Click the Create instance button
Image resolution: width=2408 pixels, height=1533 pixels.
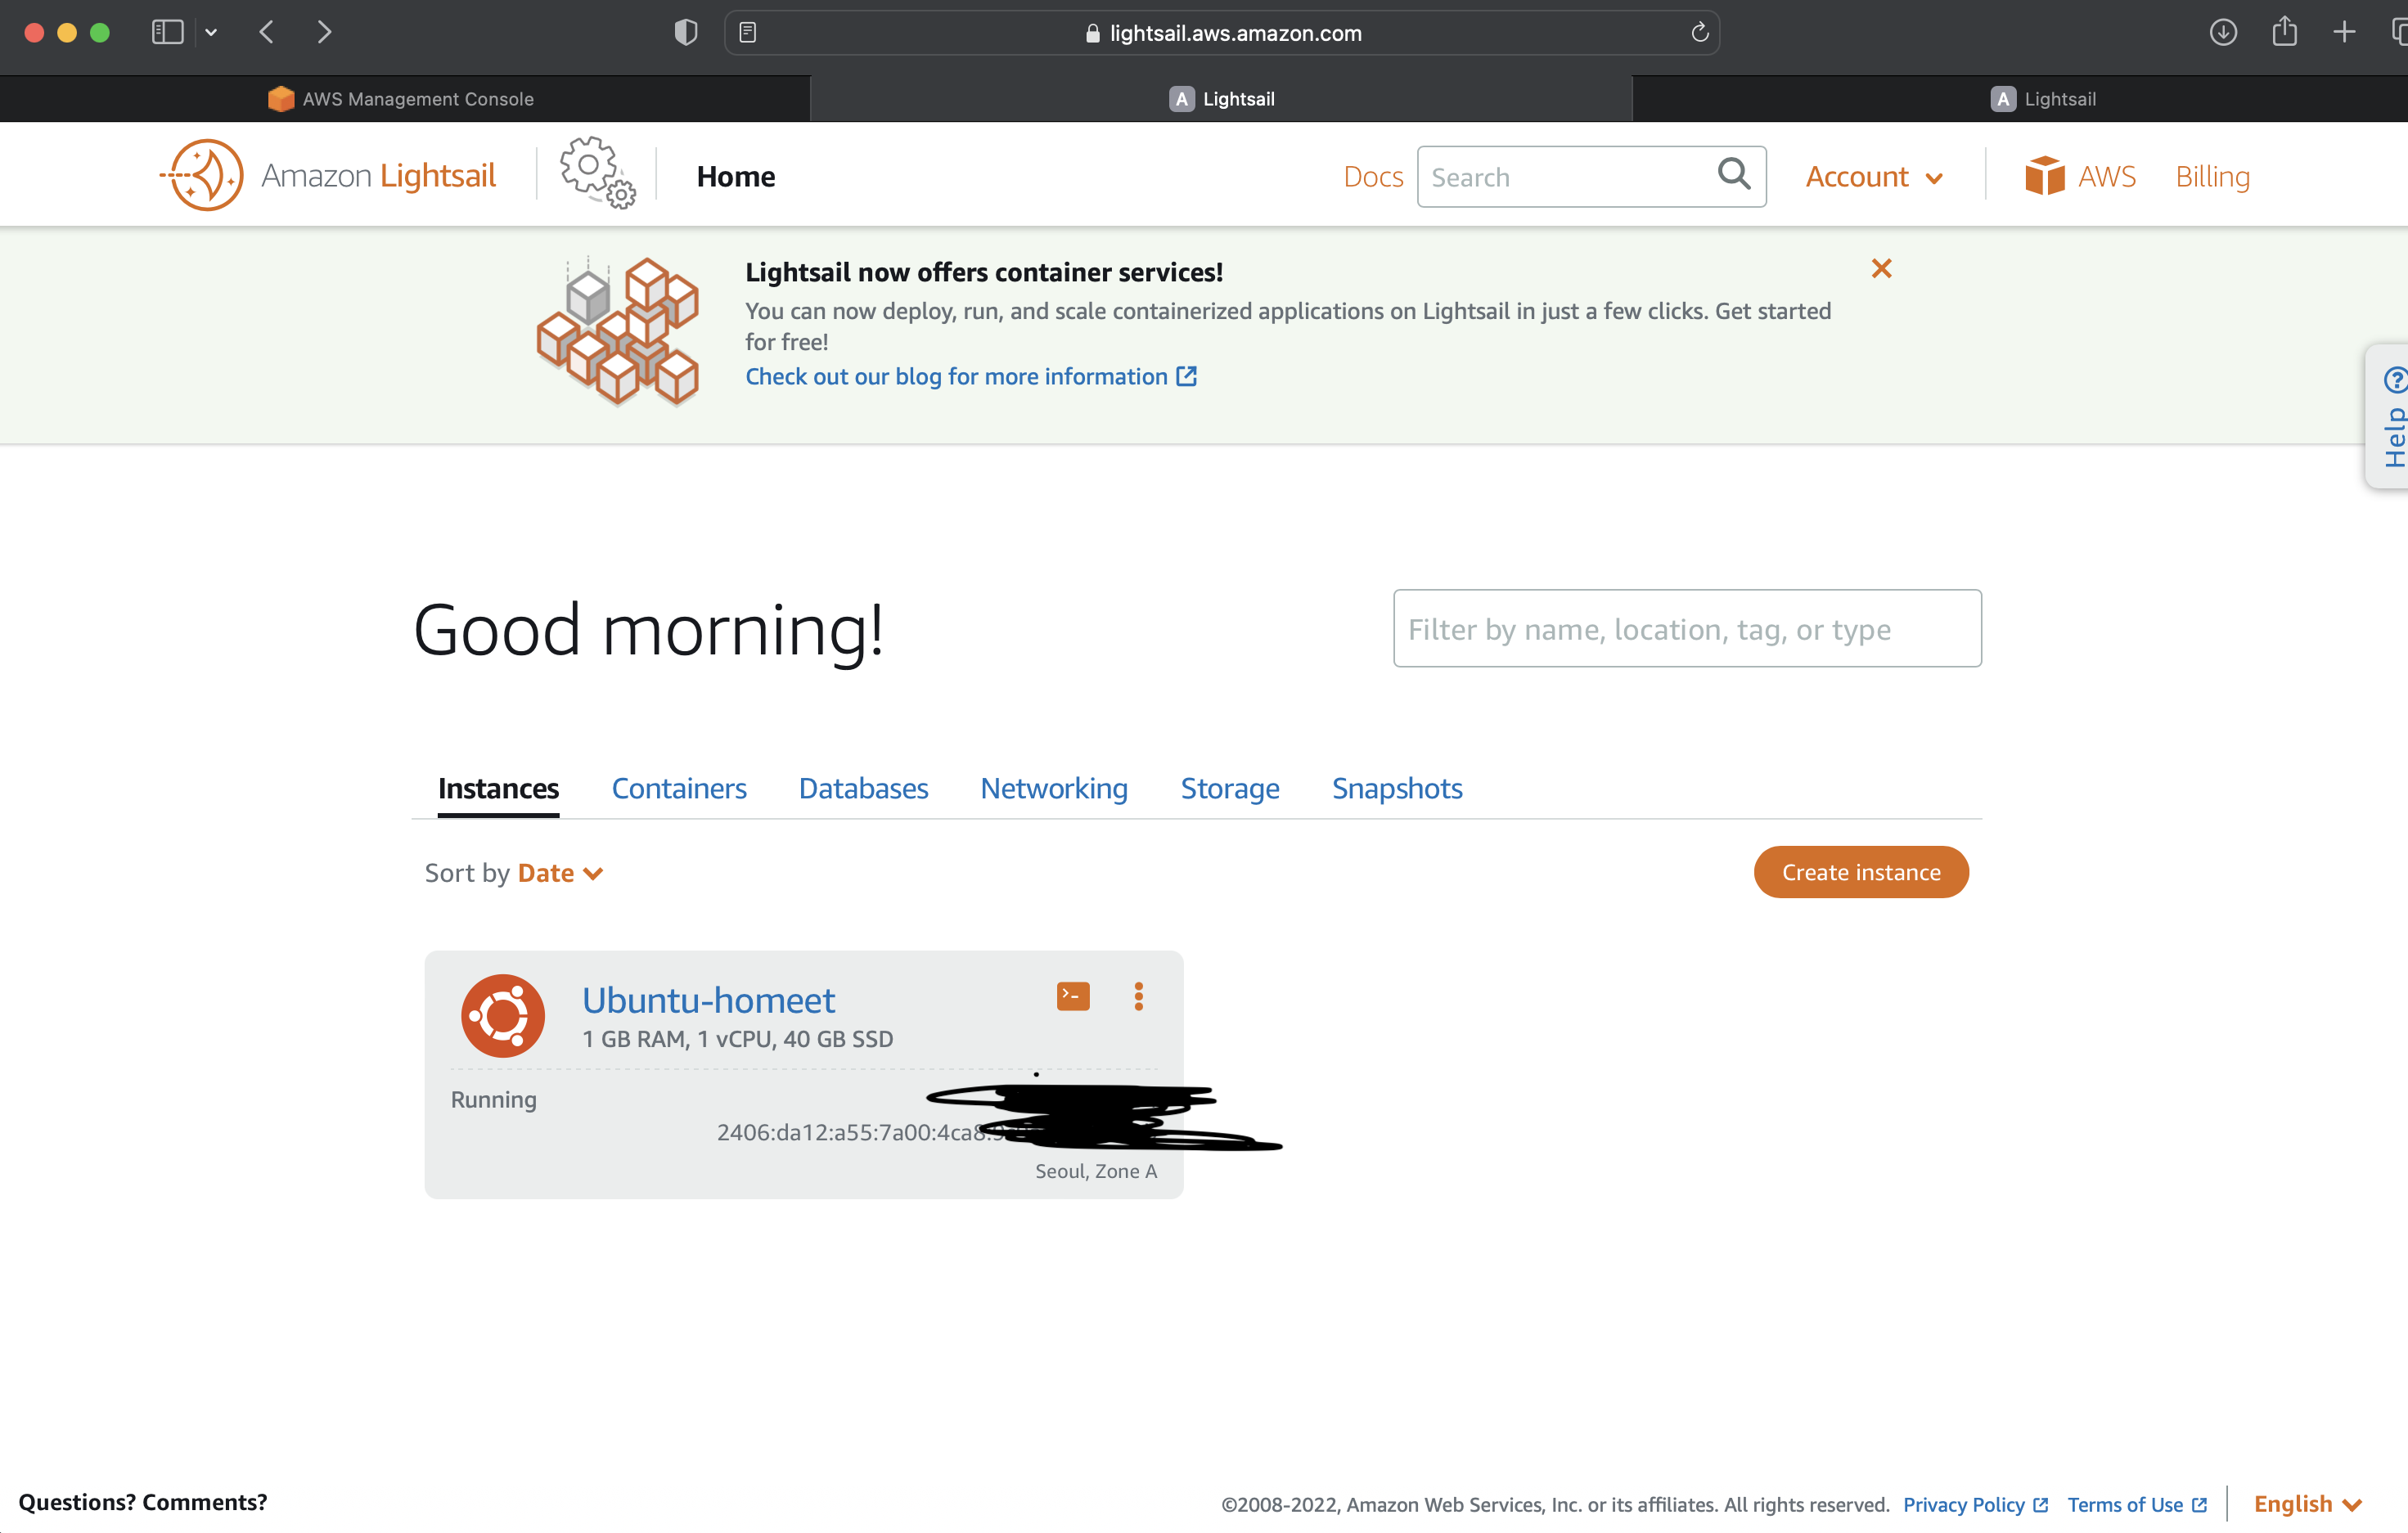point(1860,872)
